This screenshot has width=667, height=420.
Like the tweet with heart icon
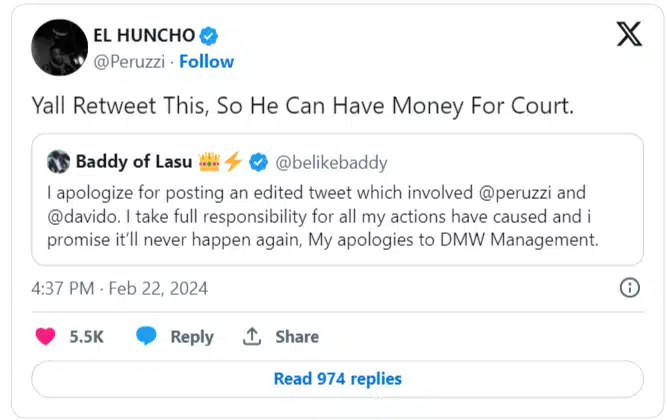click(x=45, y=336)
